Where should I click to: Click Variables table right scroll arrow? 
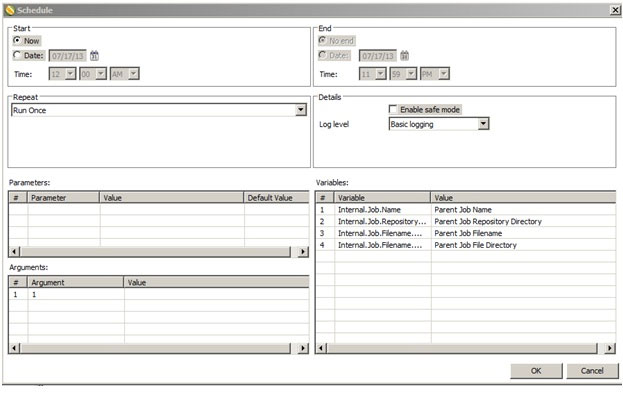(x=610, y=348)
